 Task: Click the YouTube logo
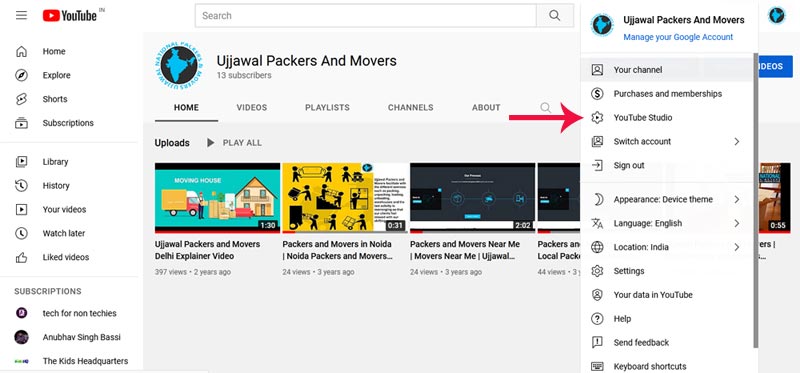tap(70, 16)
